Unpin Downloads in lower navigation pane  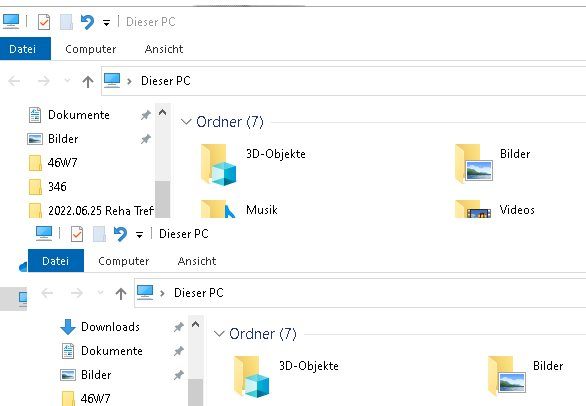coord(179,327)
